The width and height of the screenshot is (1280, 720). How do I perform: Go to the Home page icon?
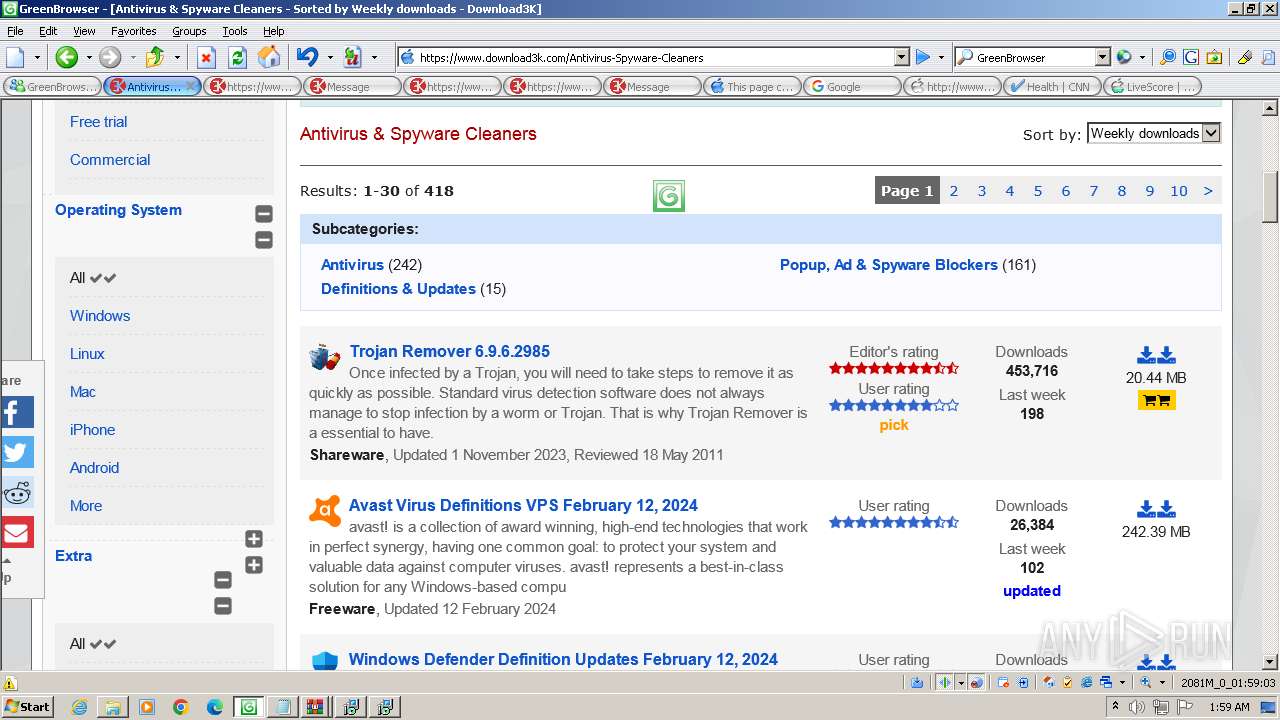[x=269, y=57]
